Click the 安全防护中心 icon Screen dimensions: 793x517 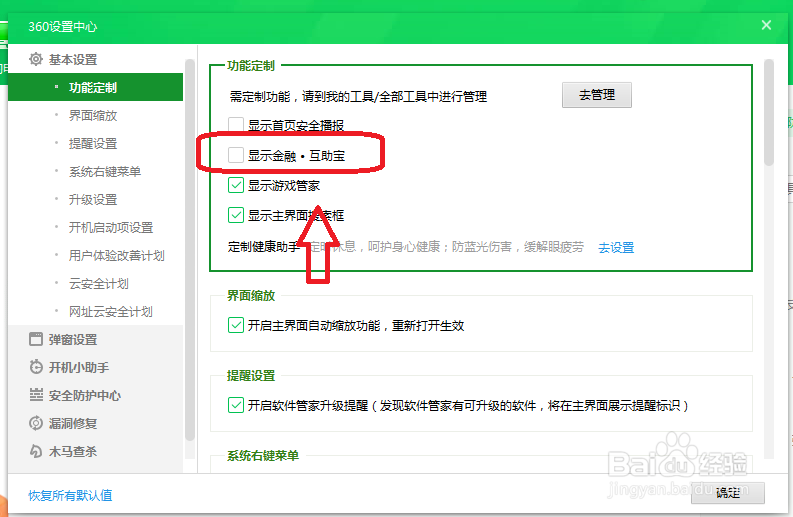coord(35,395)
